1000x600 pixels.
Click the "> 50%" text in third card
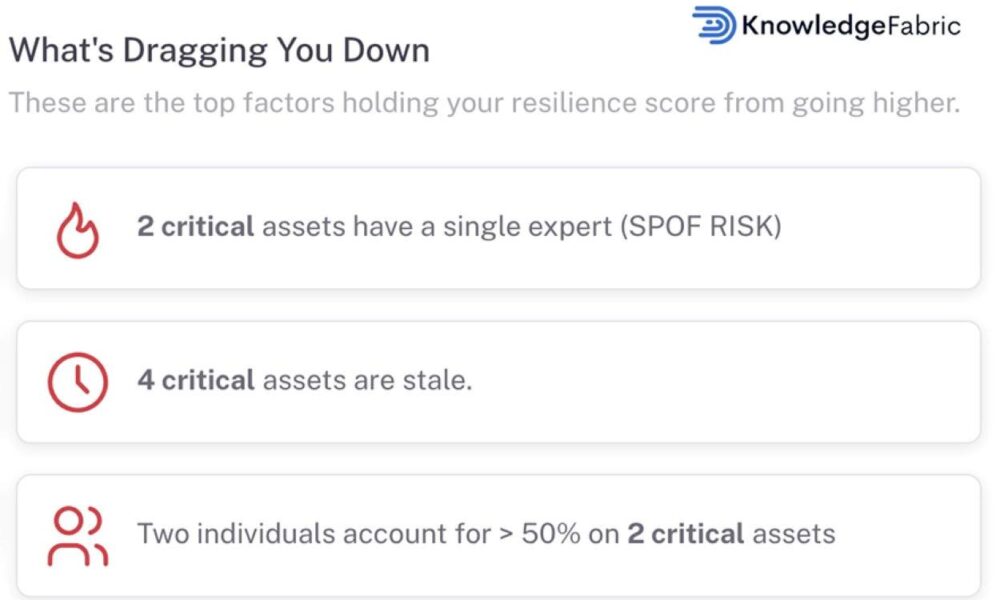pos(540,534)
